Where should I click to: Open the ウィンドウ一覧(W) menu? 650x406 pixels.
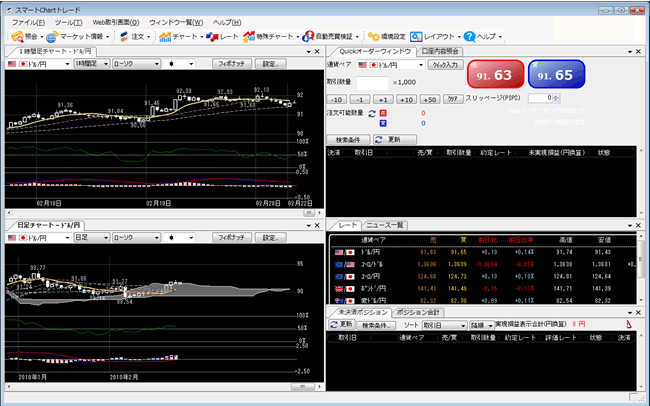[176, 22]
